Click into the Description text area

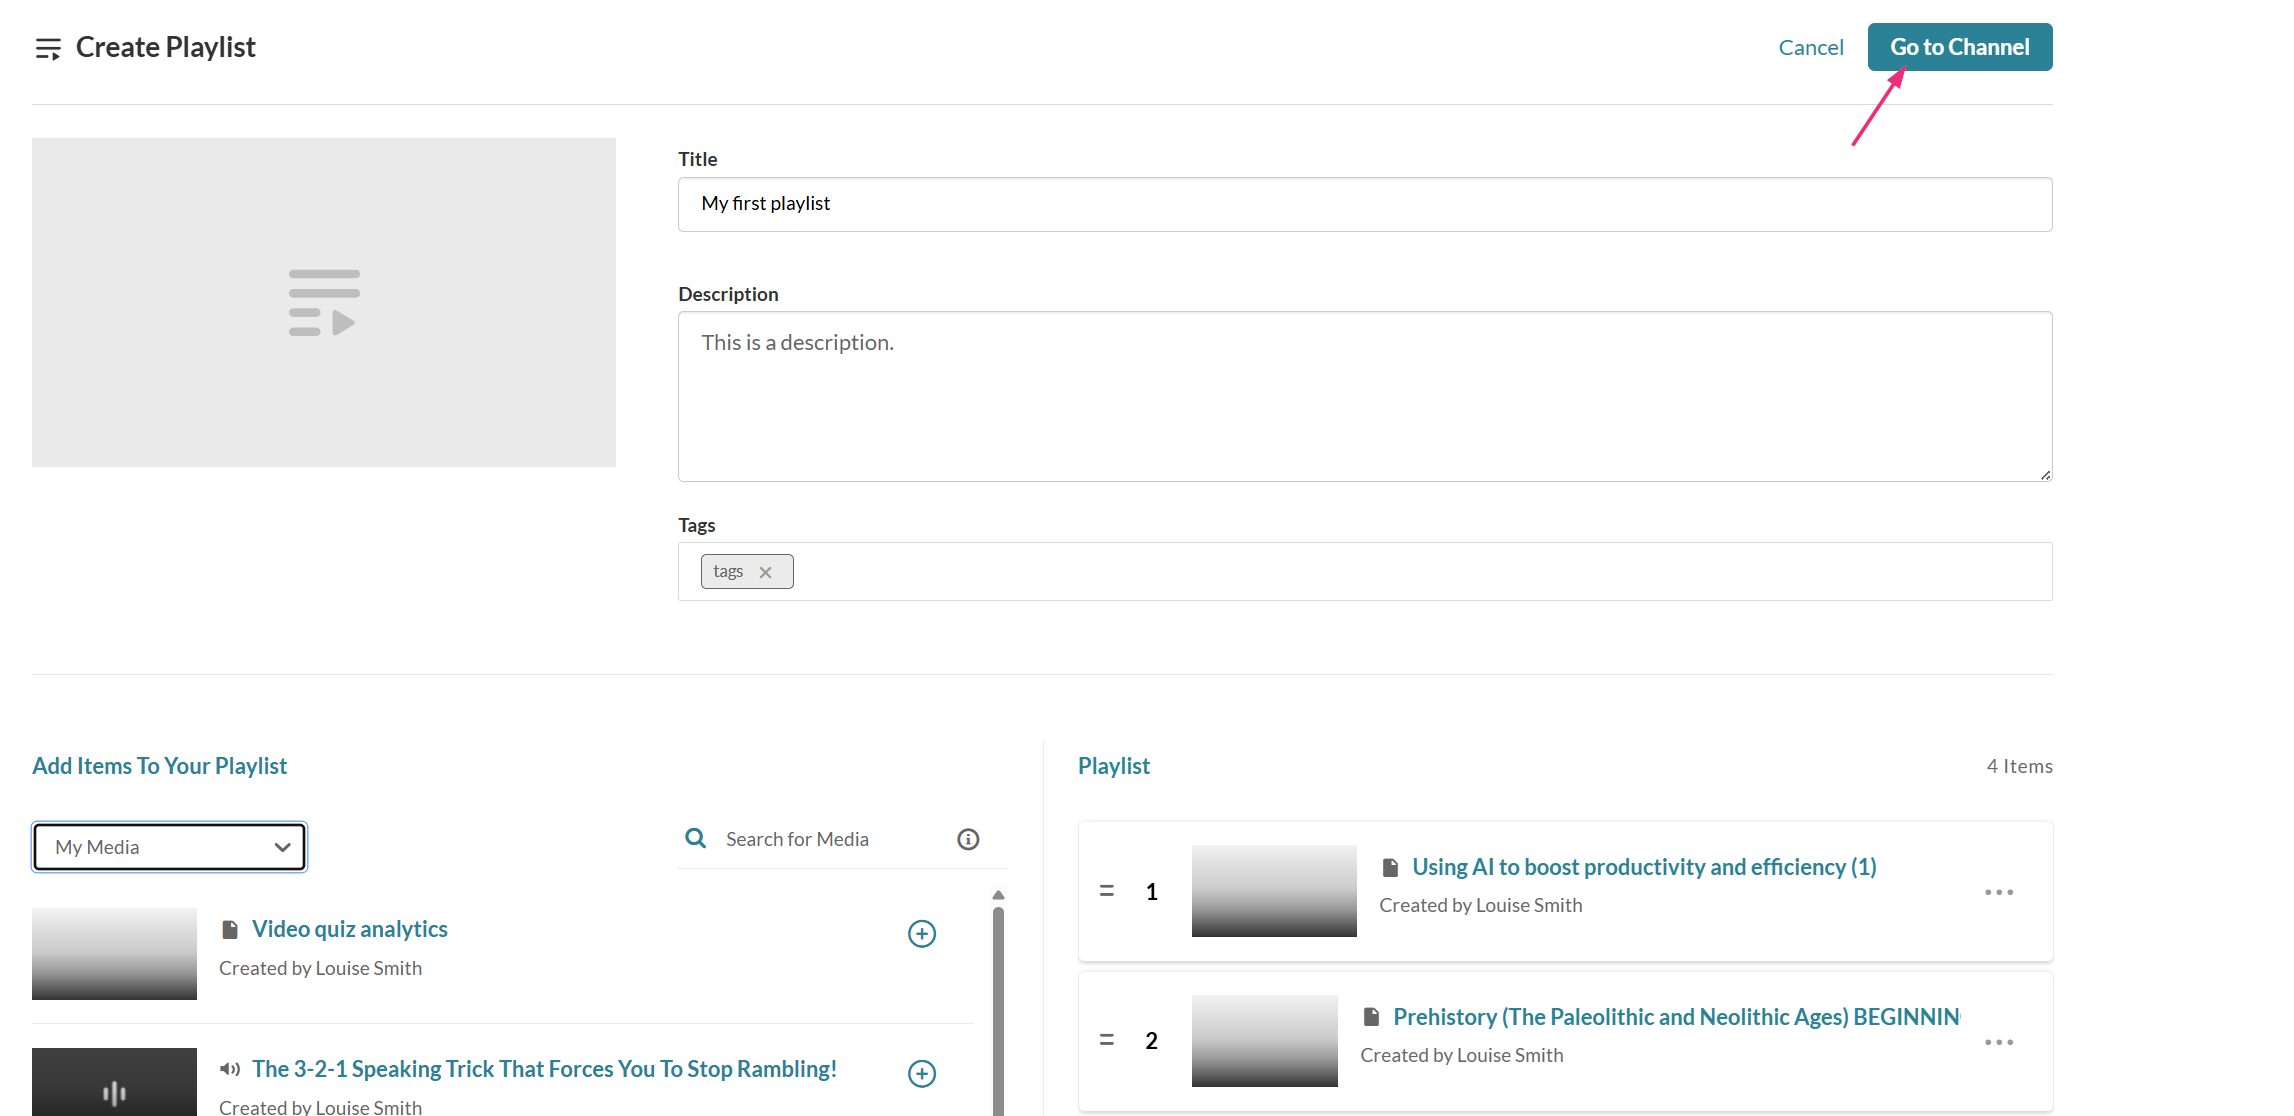pos(1364,396)
